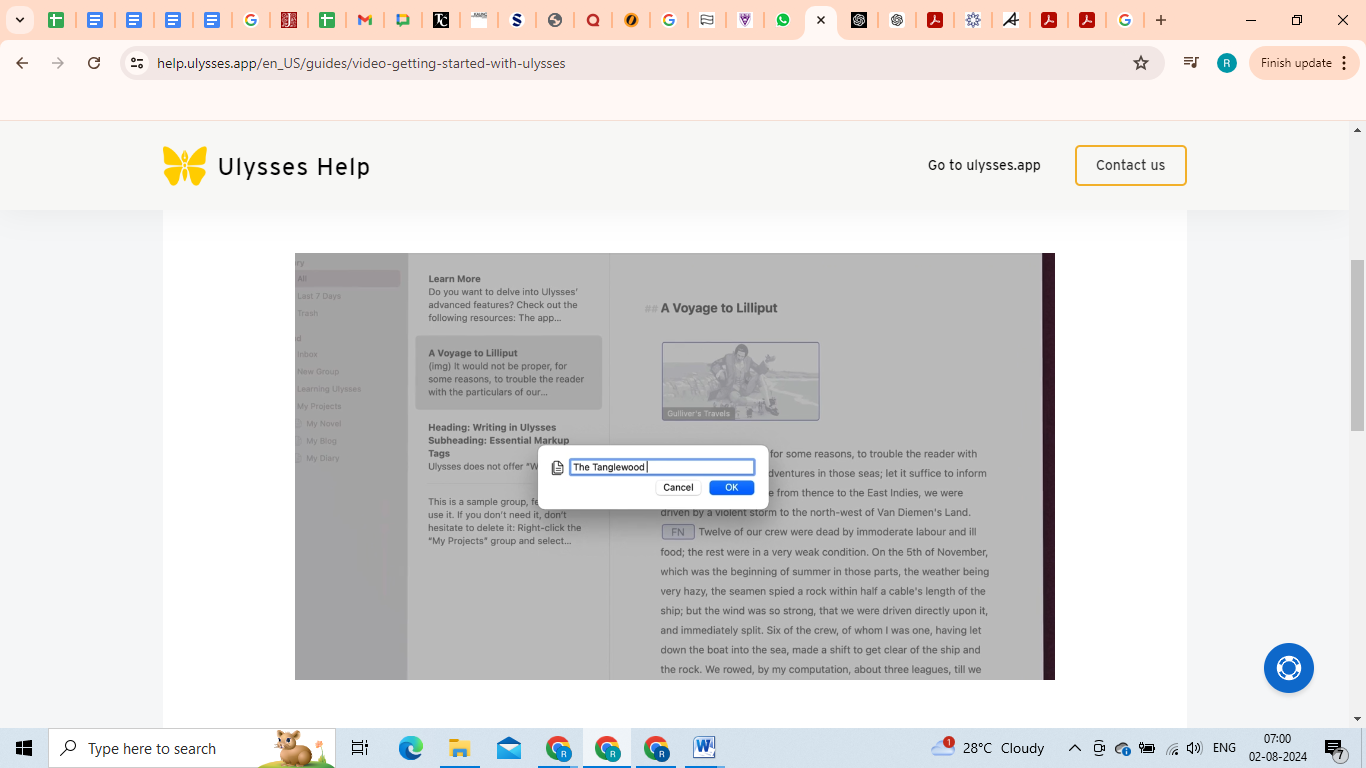Switch to the TC logo tab
Screen dimensions: 1366x768
tap(441, 20)
